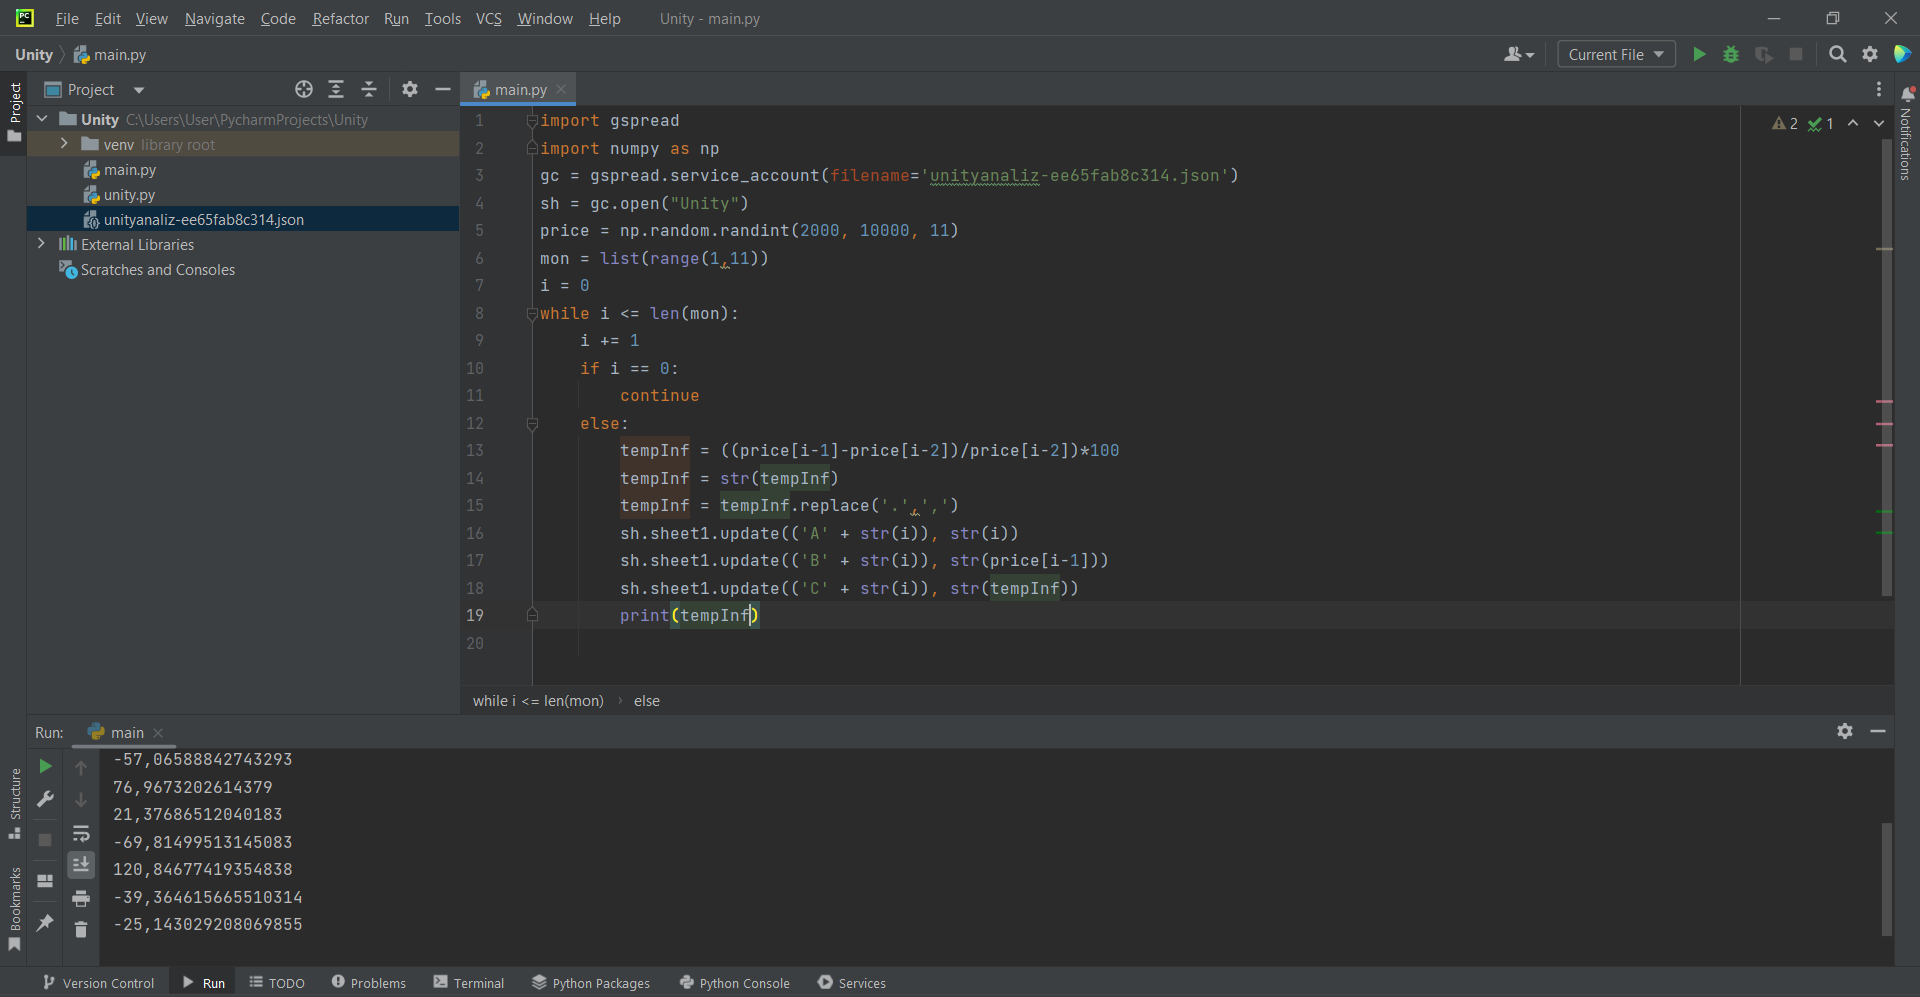This screenshot has height=997, width=1920.
Task: Expand External Libraries node
Action: 41,244
